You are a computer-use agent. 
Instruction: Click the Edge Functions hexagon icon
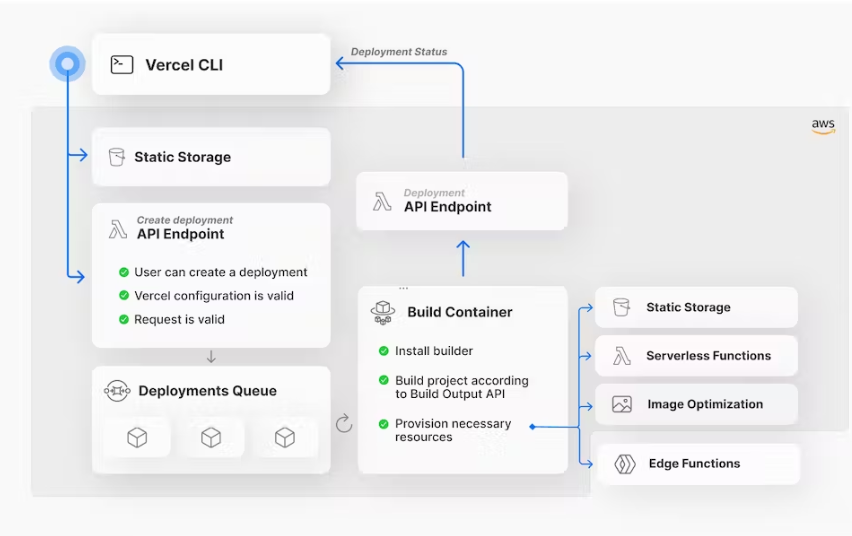click(624, 464)
